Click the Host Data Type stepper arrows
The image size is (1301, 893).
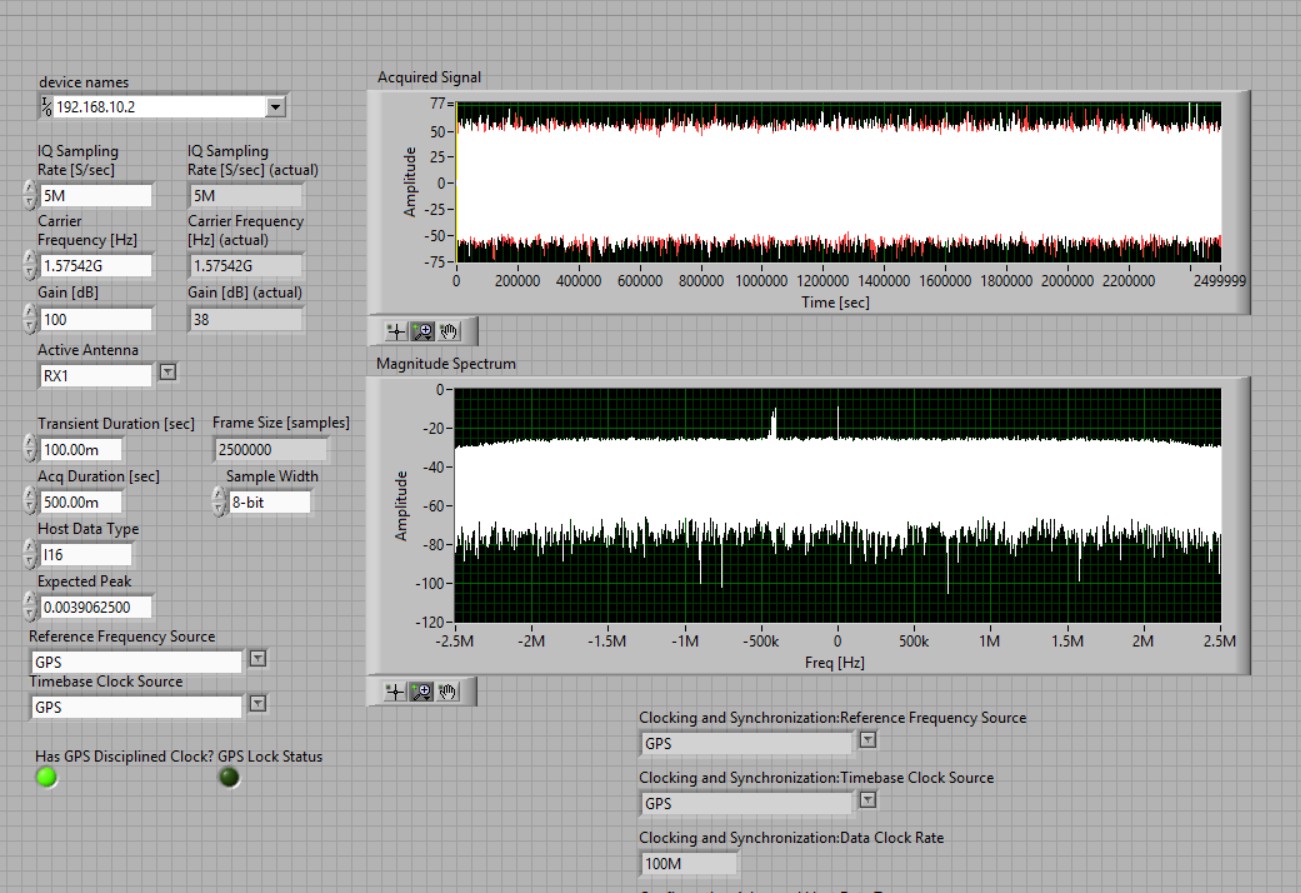click(29, 553)
